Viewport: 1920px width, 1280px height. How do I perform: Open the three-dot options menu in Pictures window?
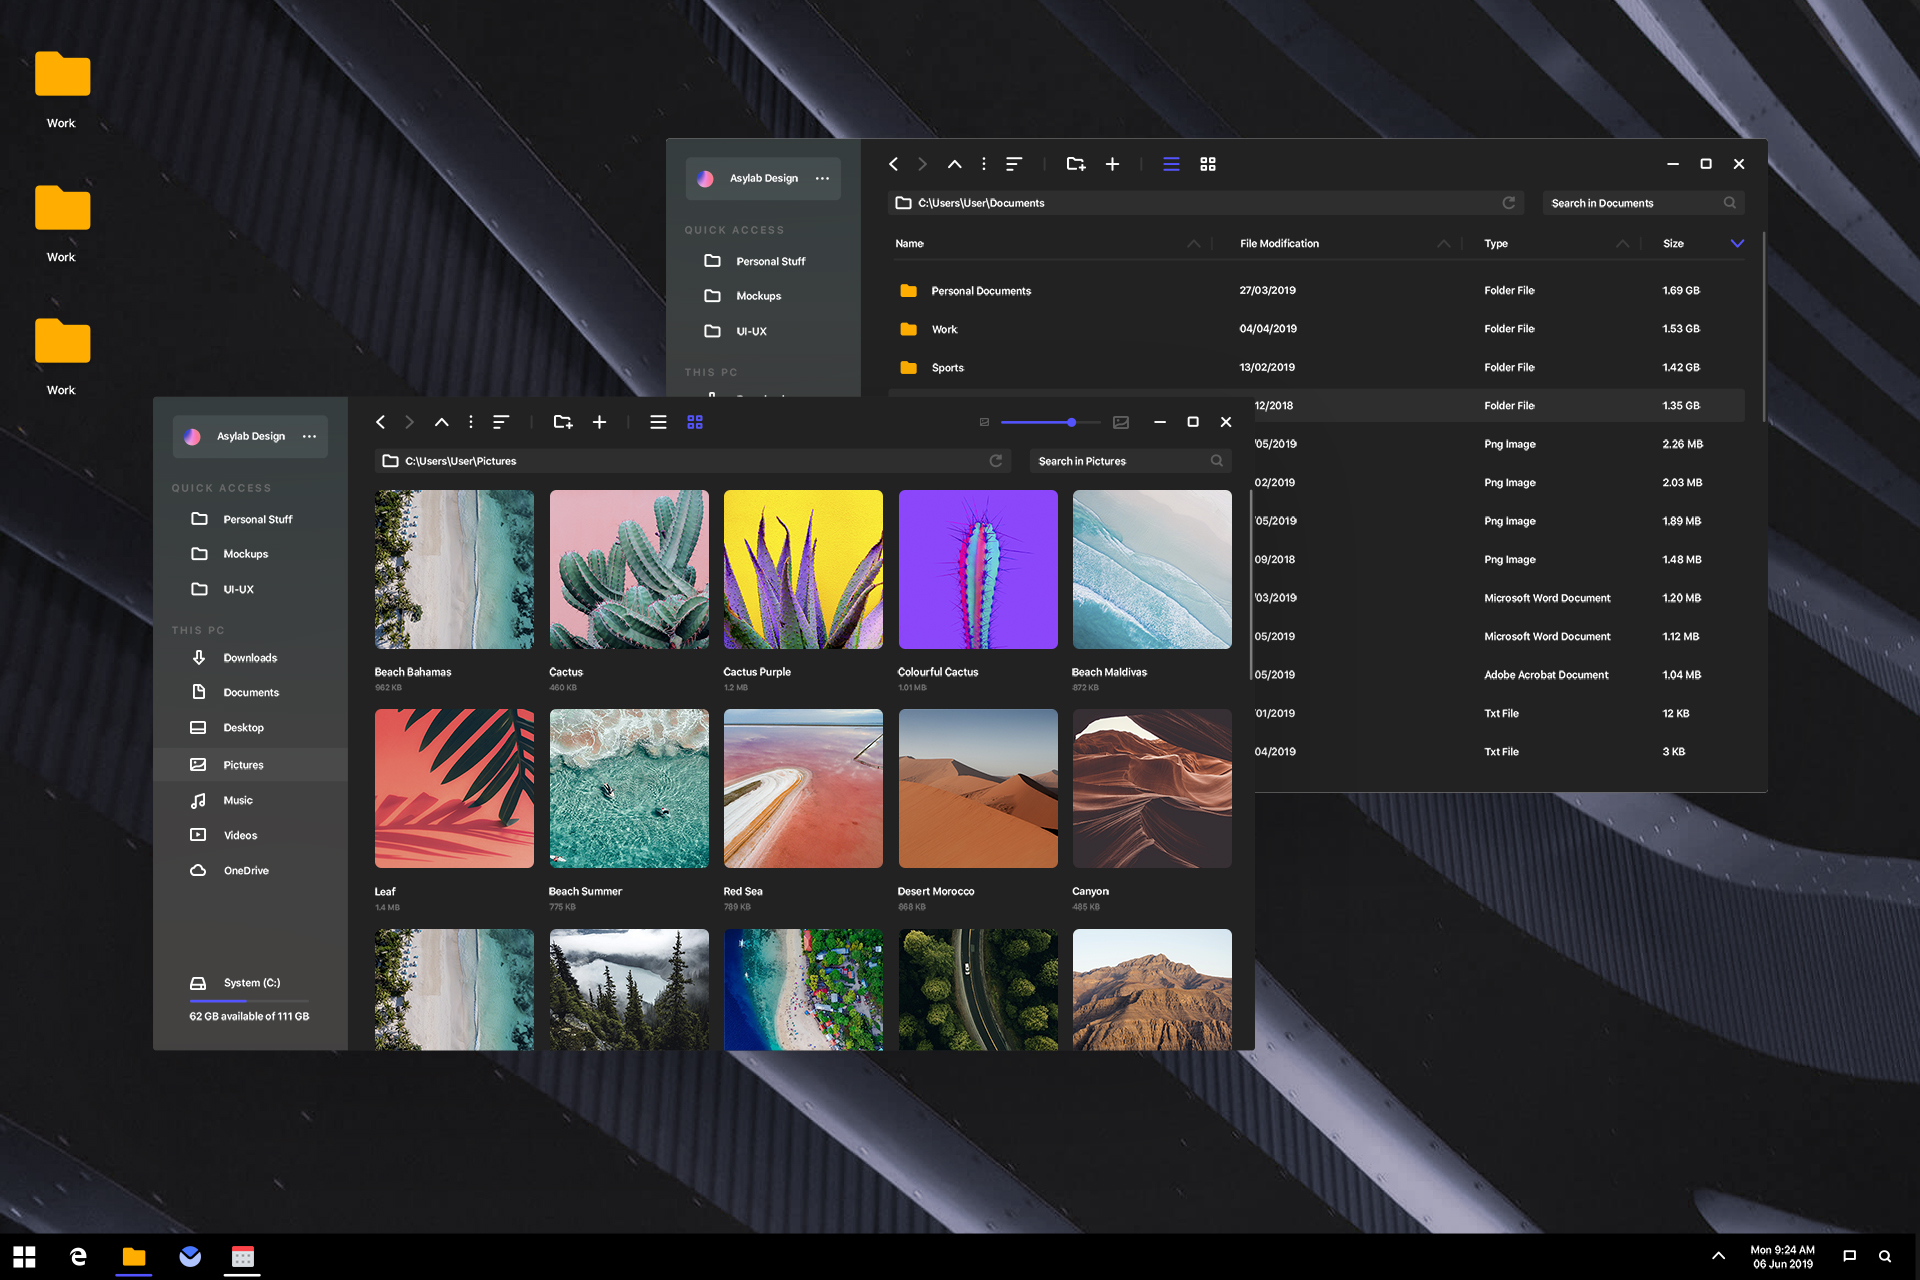click(471, 422)
